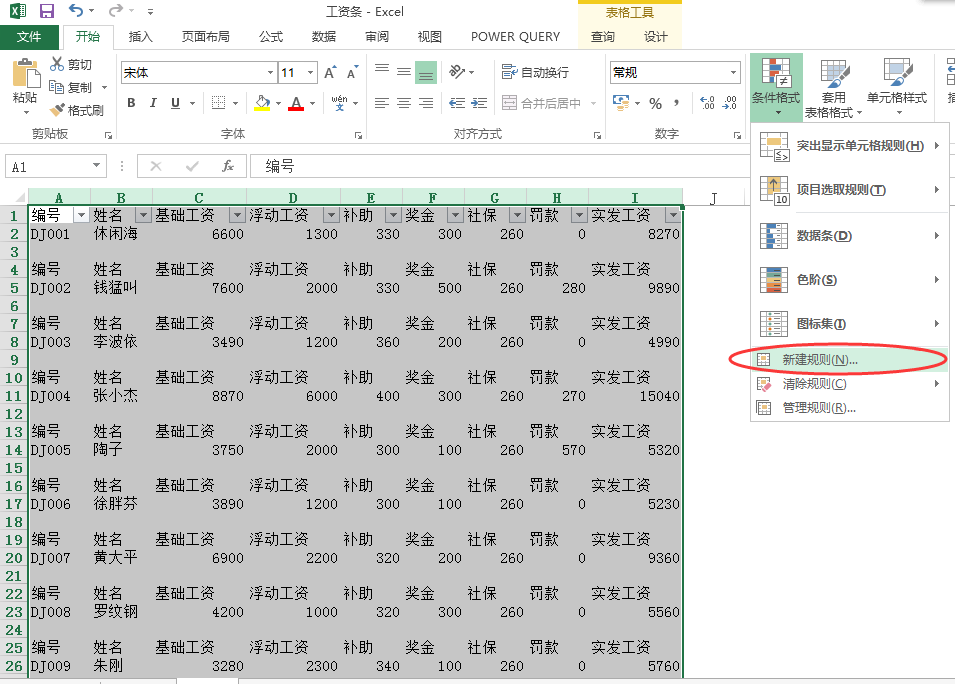Select column D header

pos(293,197)
